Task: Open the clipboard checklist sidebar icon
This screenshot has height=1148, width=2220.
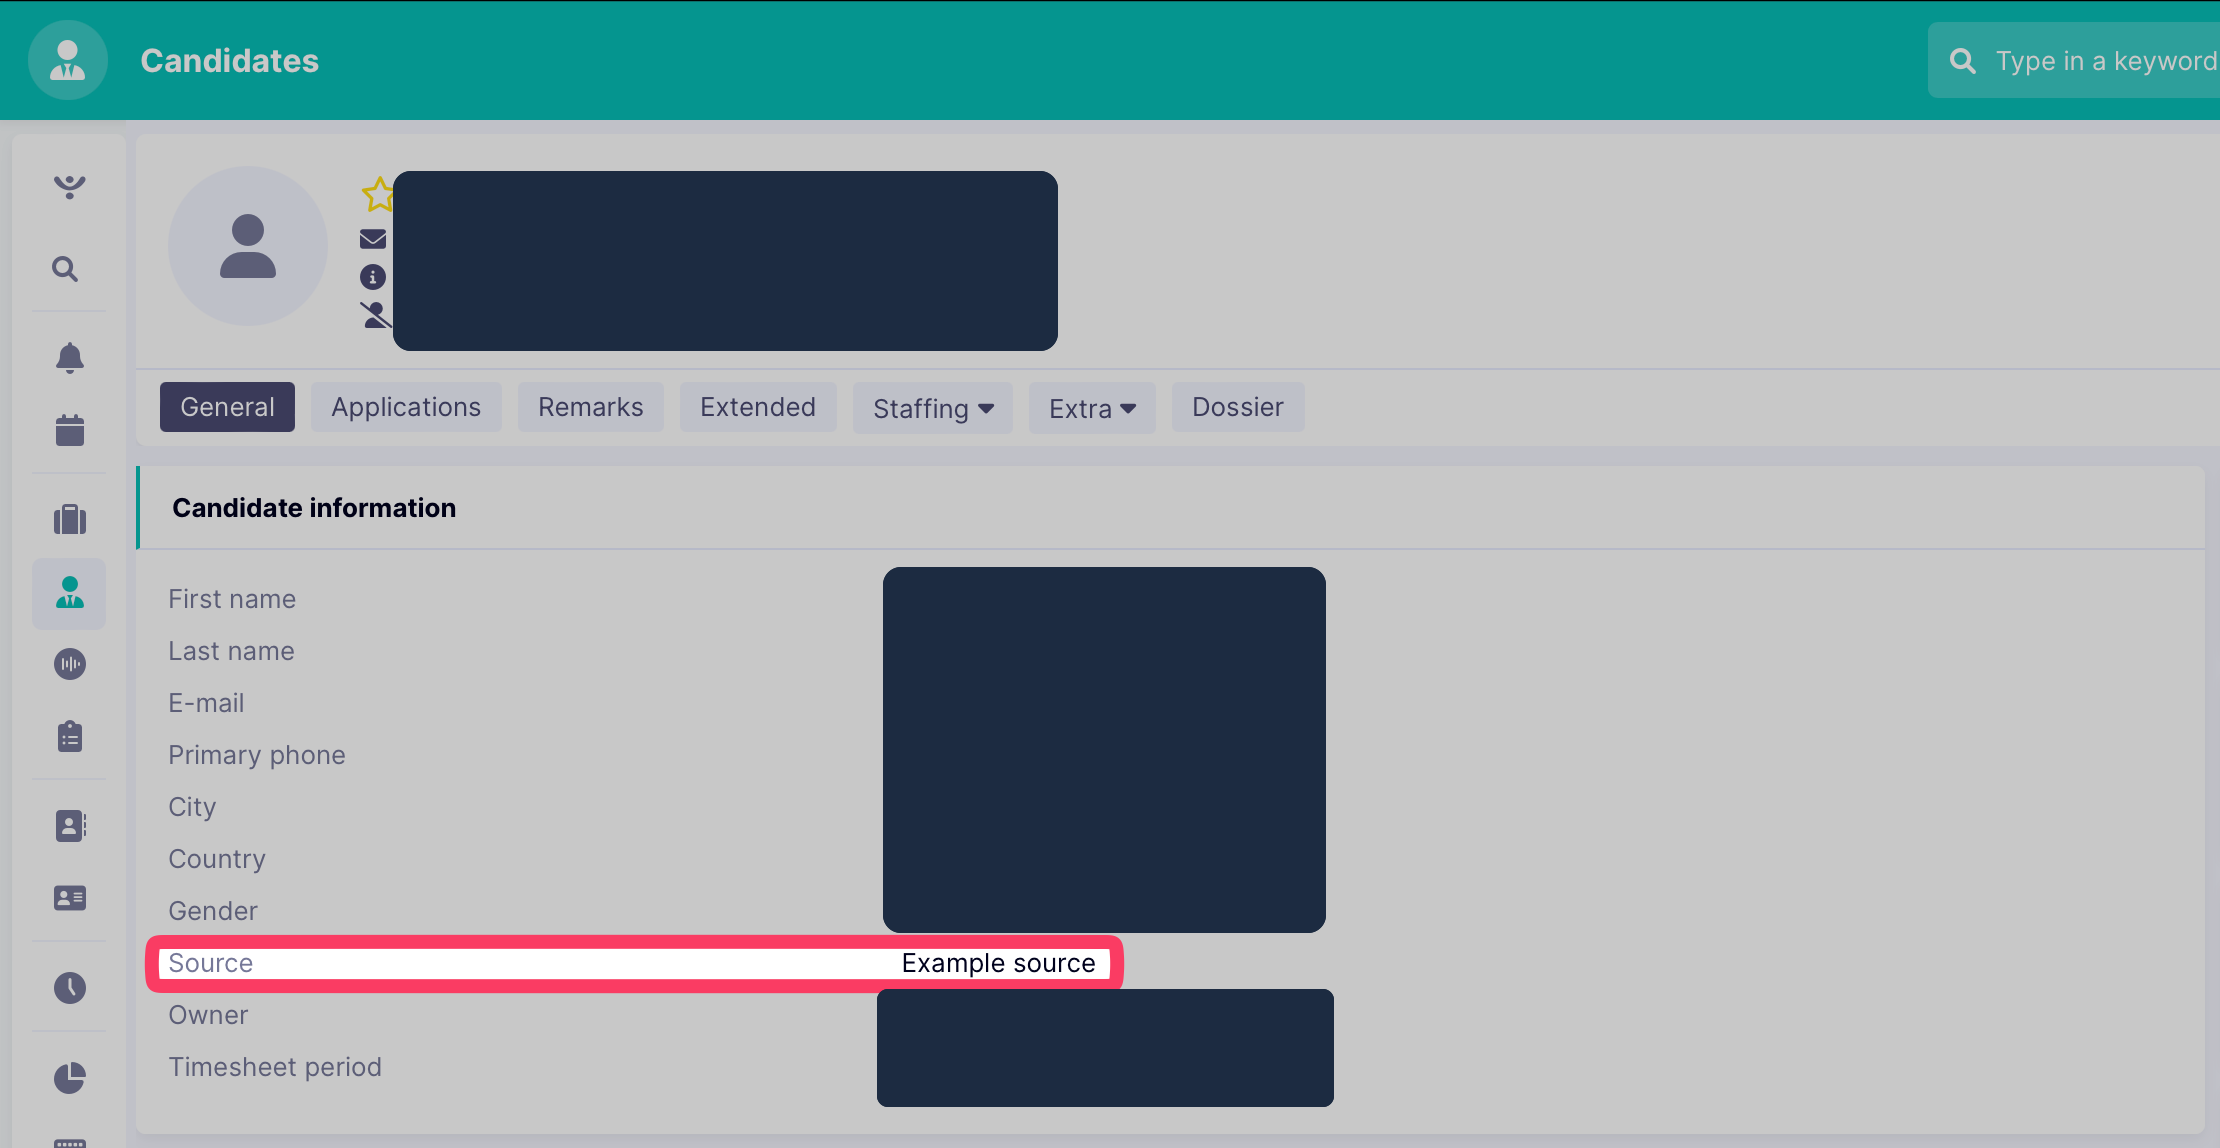Action: point(69,737)
